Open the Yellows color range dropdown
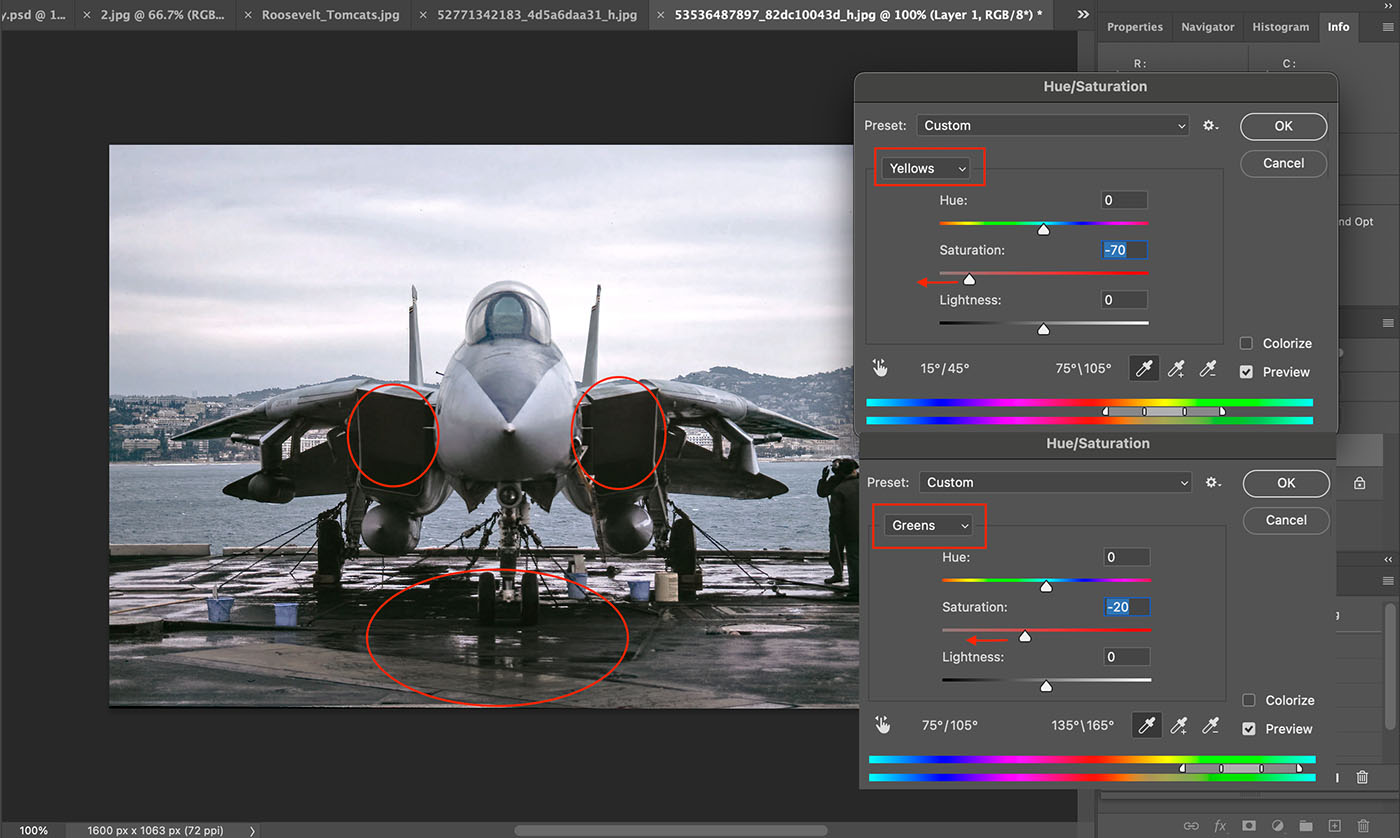Viewport: 1400px width, 838px height. click(926, 169)
